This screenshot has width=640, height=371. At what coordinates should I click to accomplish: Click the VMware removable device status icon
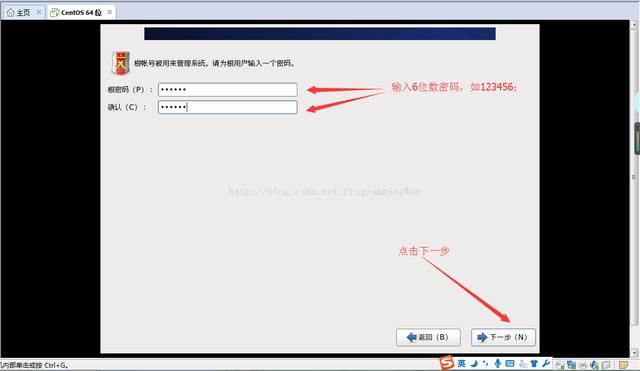tap(607, 364)
